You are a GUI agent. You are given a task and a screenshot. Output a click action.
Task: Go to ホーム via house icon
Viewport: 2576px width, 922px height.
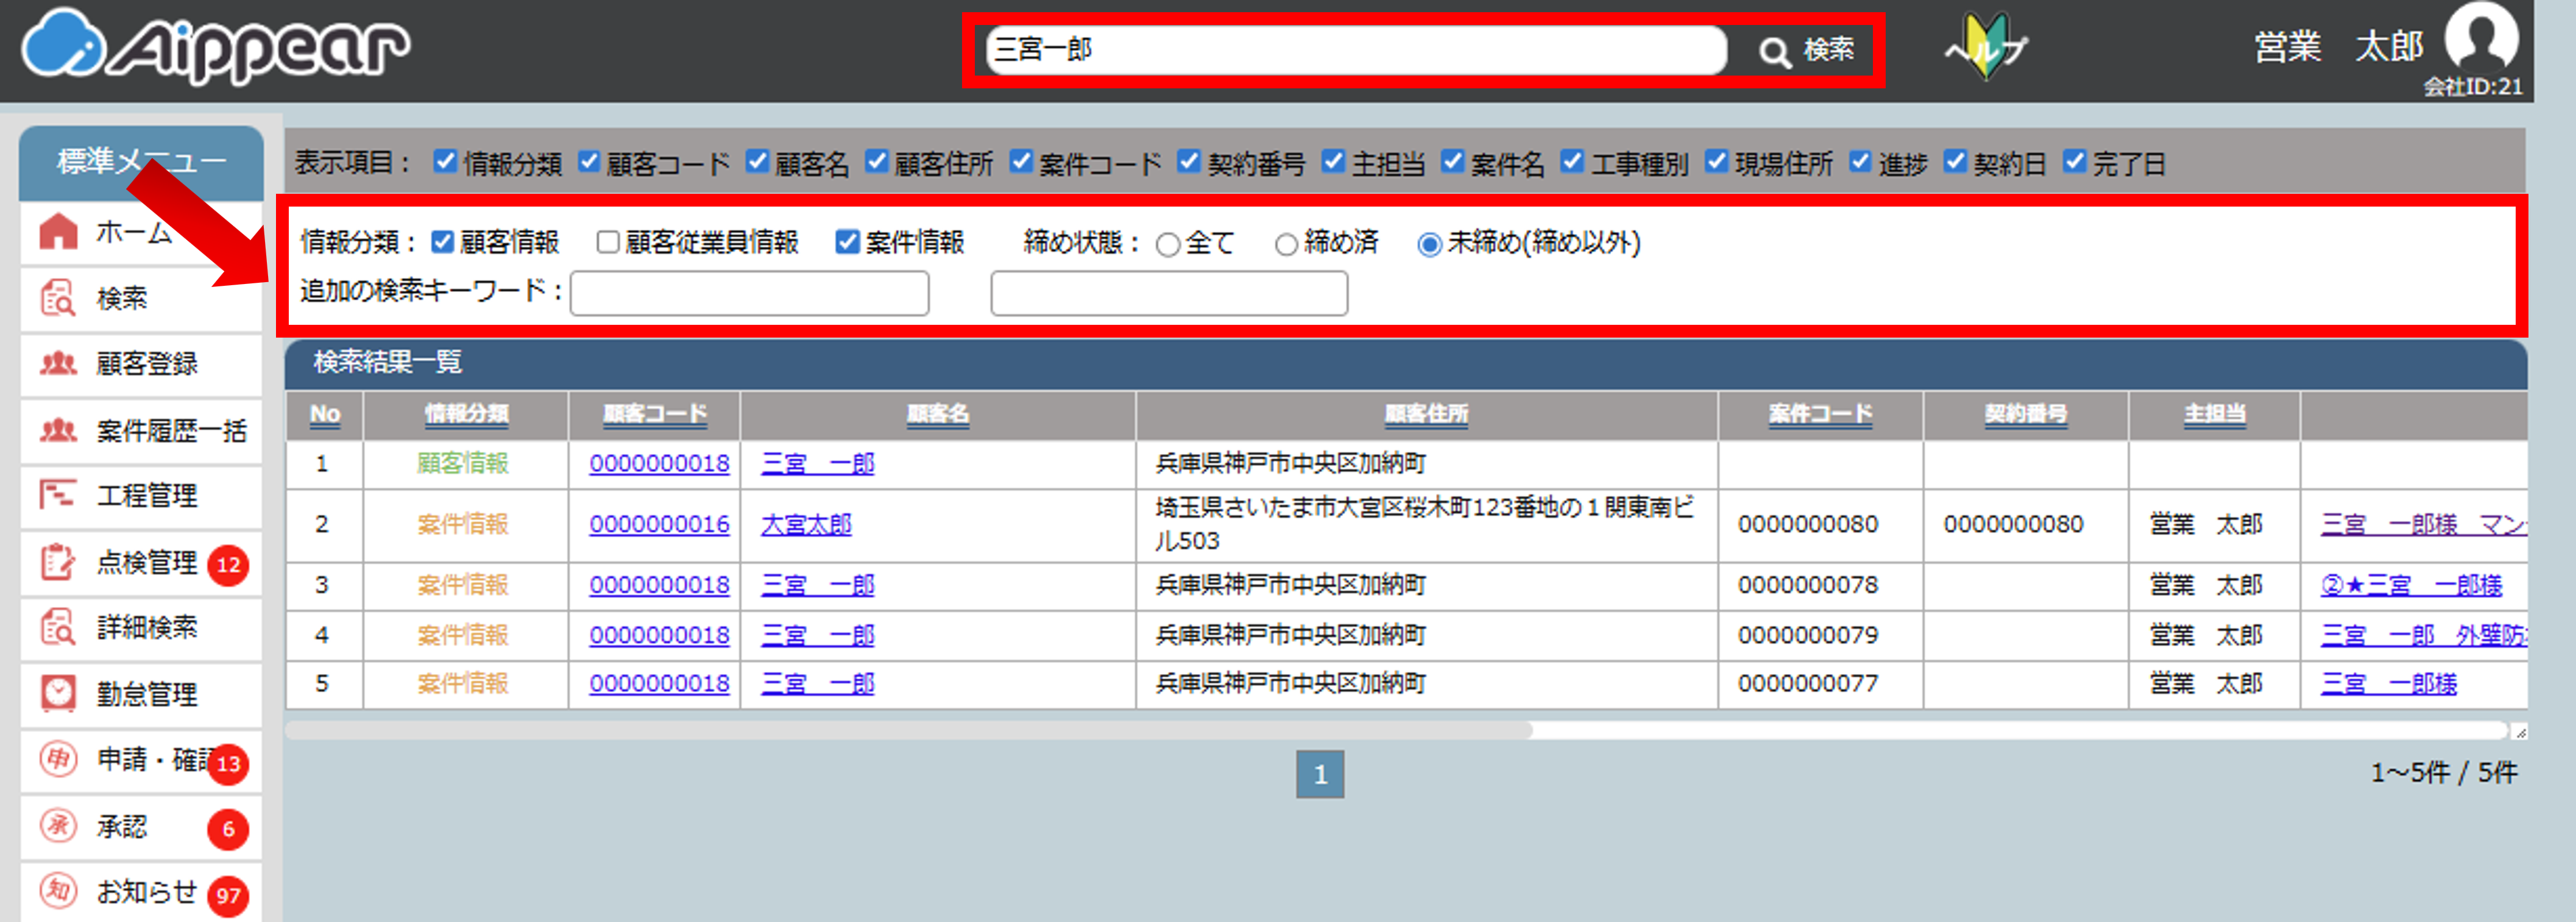coord(59,232)
